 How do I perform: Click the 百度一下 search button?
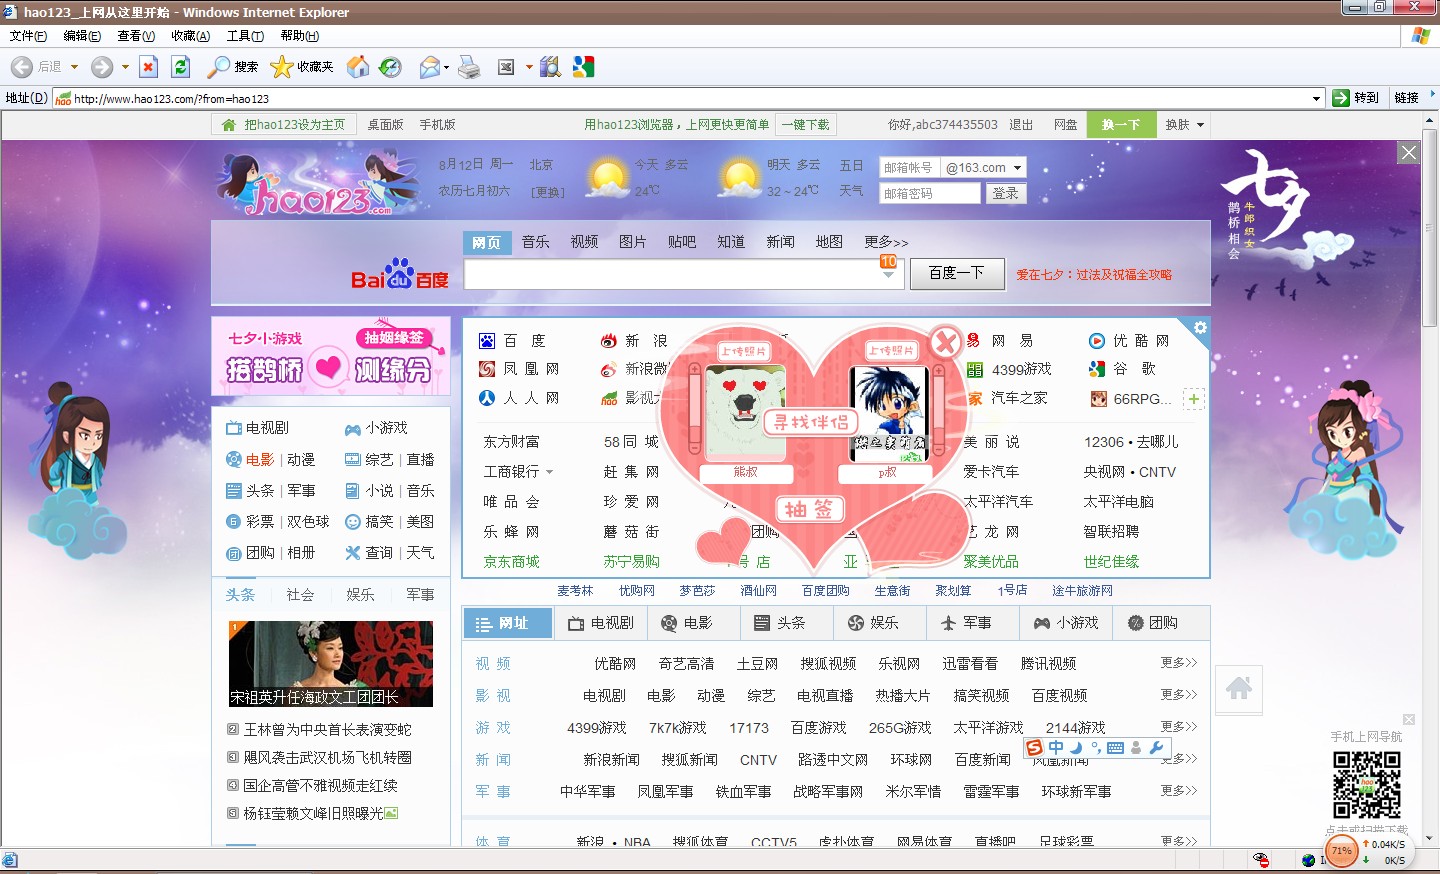tap(957, 273)
